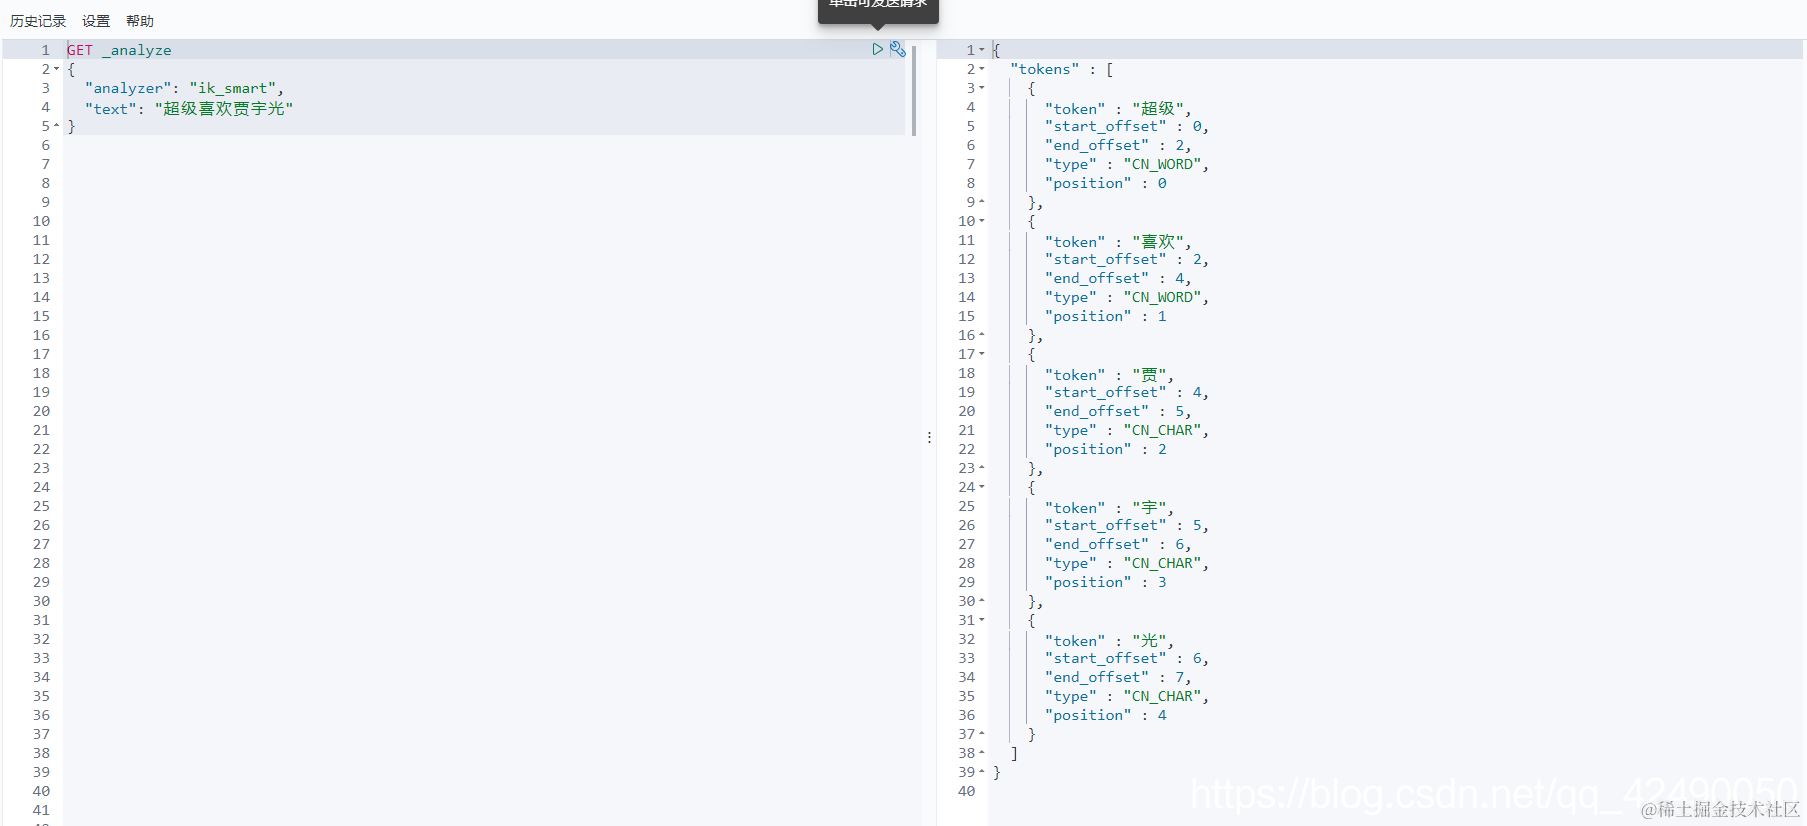This screenshot has height=826, width=1807.
Task: Open the 设置 menu
Action: [x=96, y=21]
